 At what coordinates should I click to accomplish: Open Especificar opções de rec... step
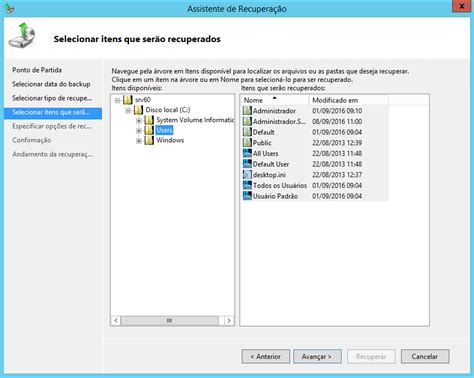pos(52,126)
